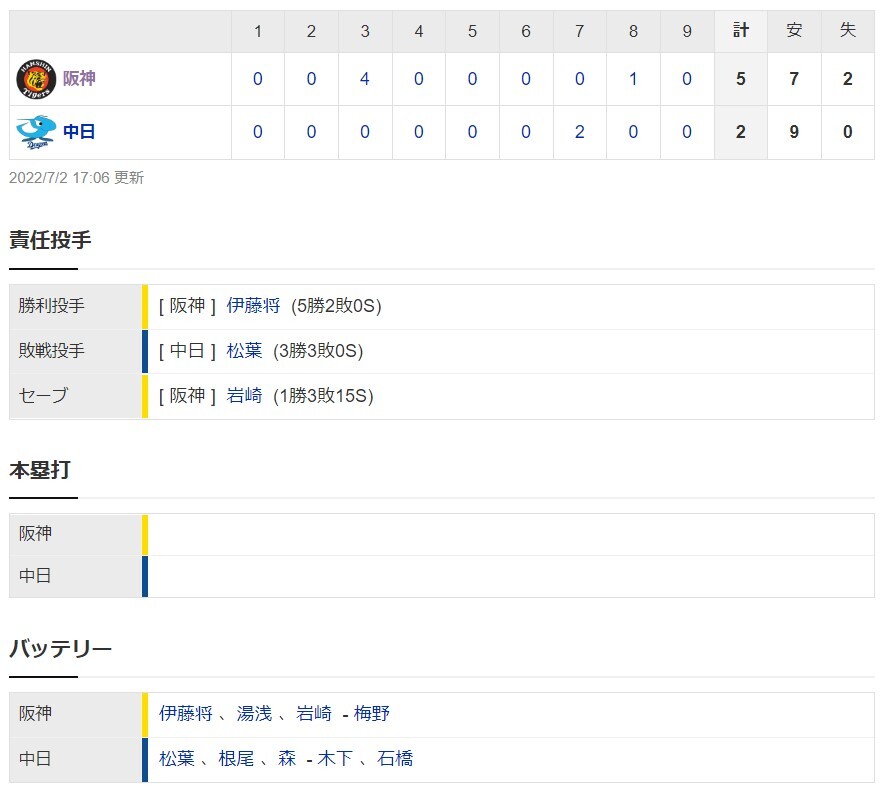Select Hanshin's 8th inning score of 1
Image resolution: width=880 pixels, height=792 pixels.
(633, 79)
